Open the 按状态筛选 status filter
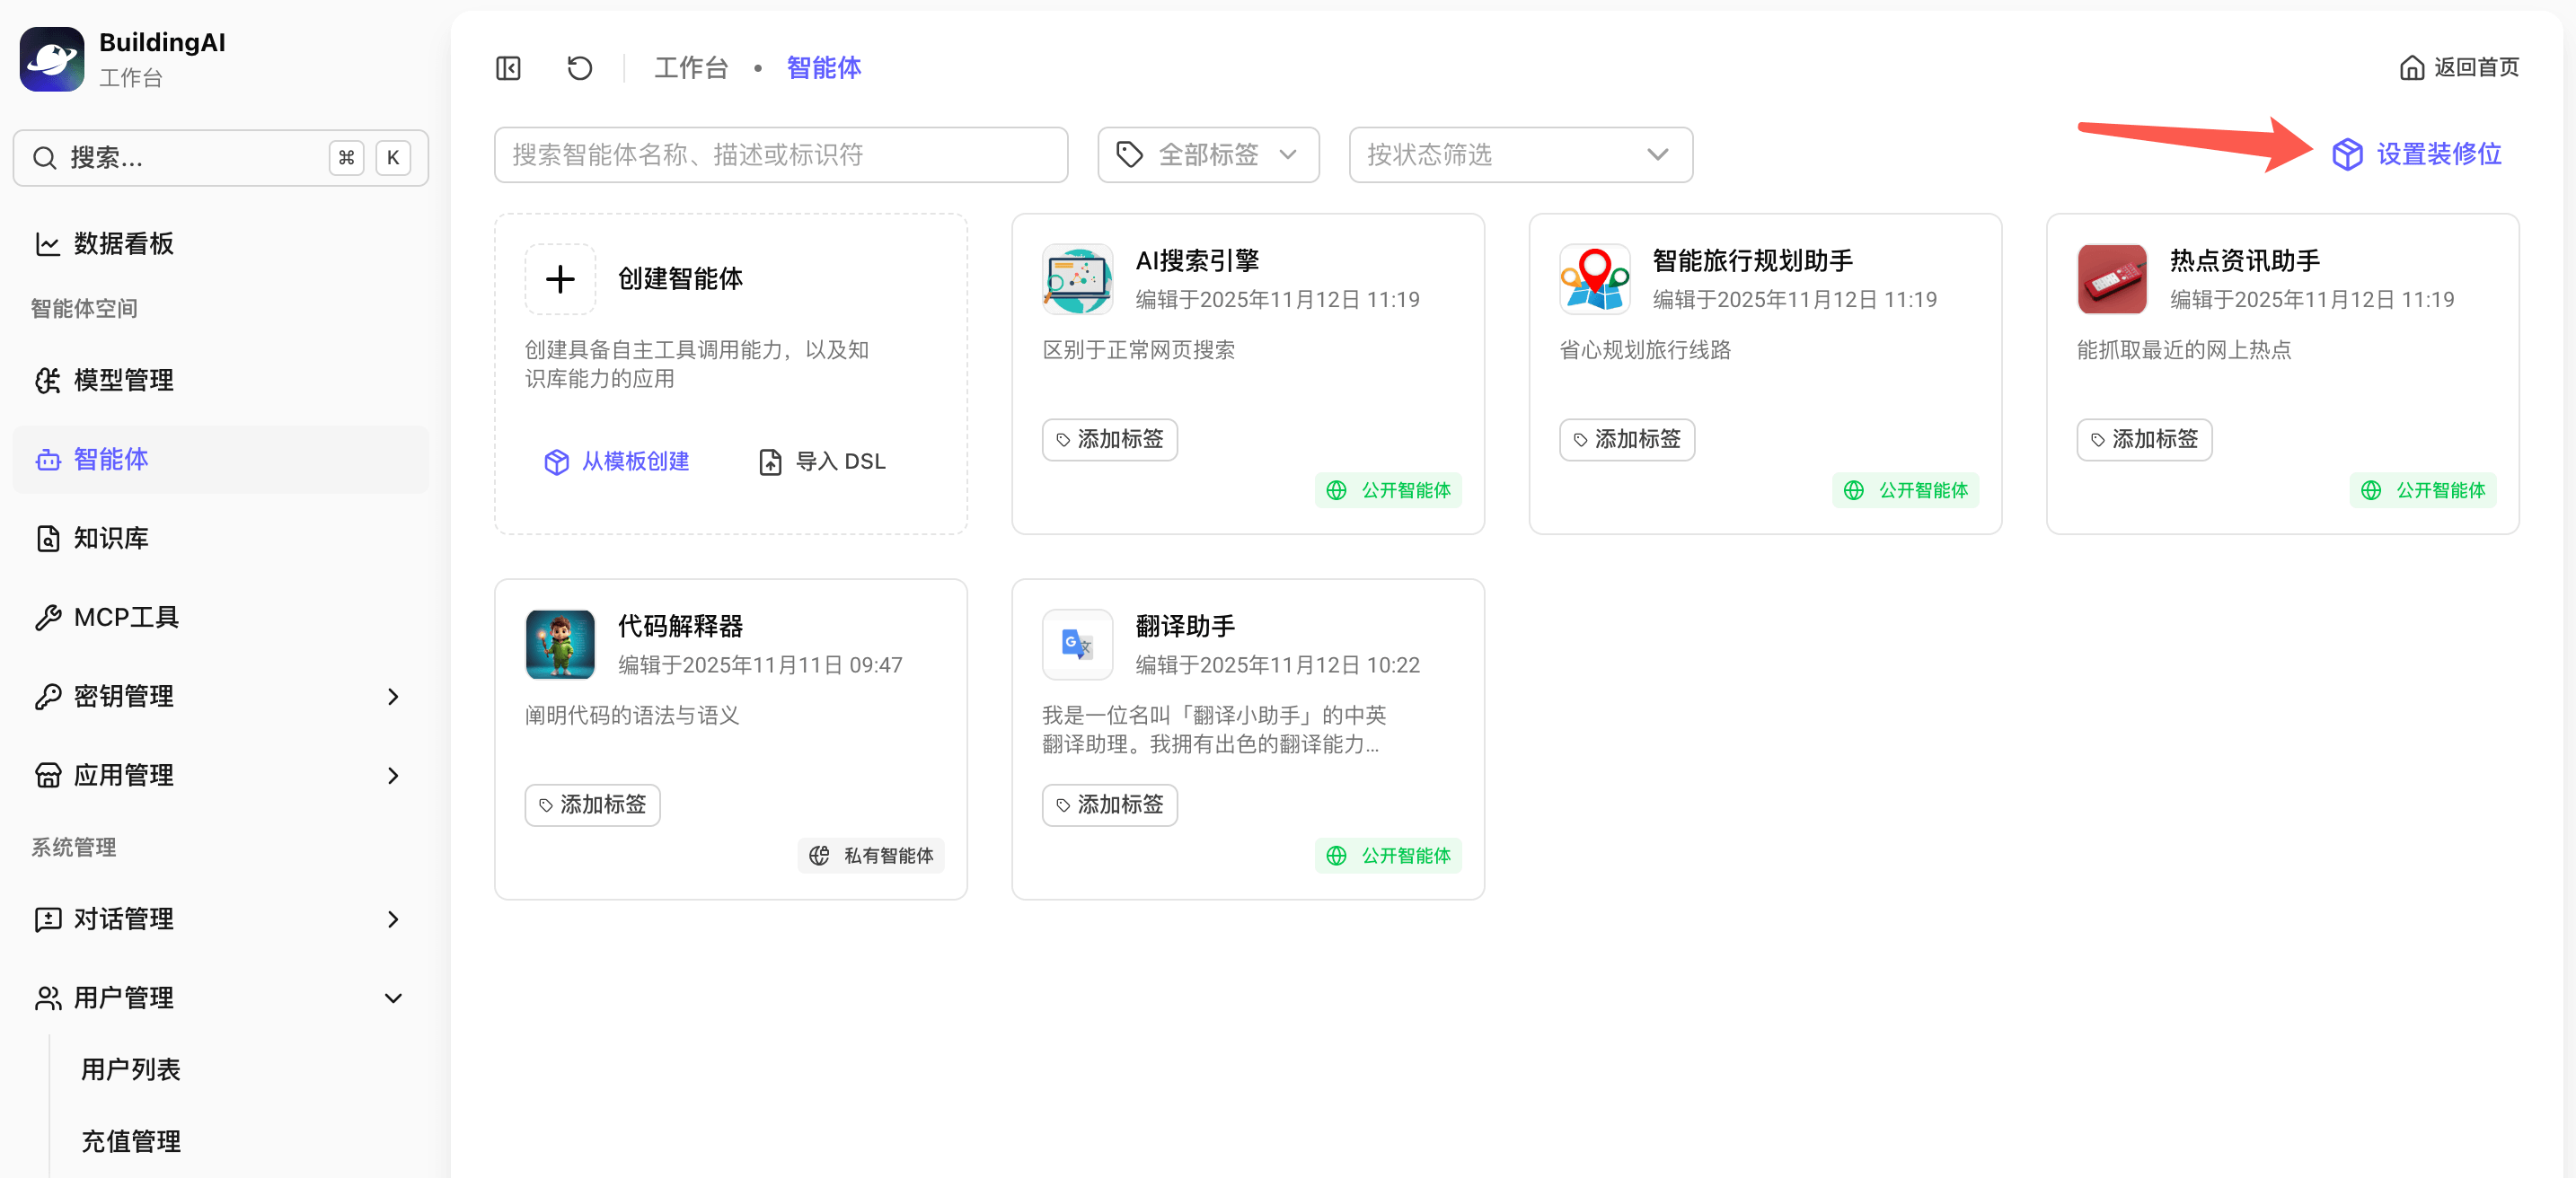Screen dimensions: 2576x1178 point(1519,155)
